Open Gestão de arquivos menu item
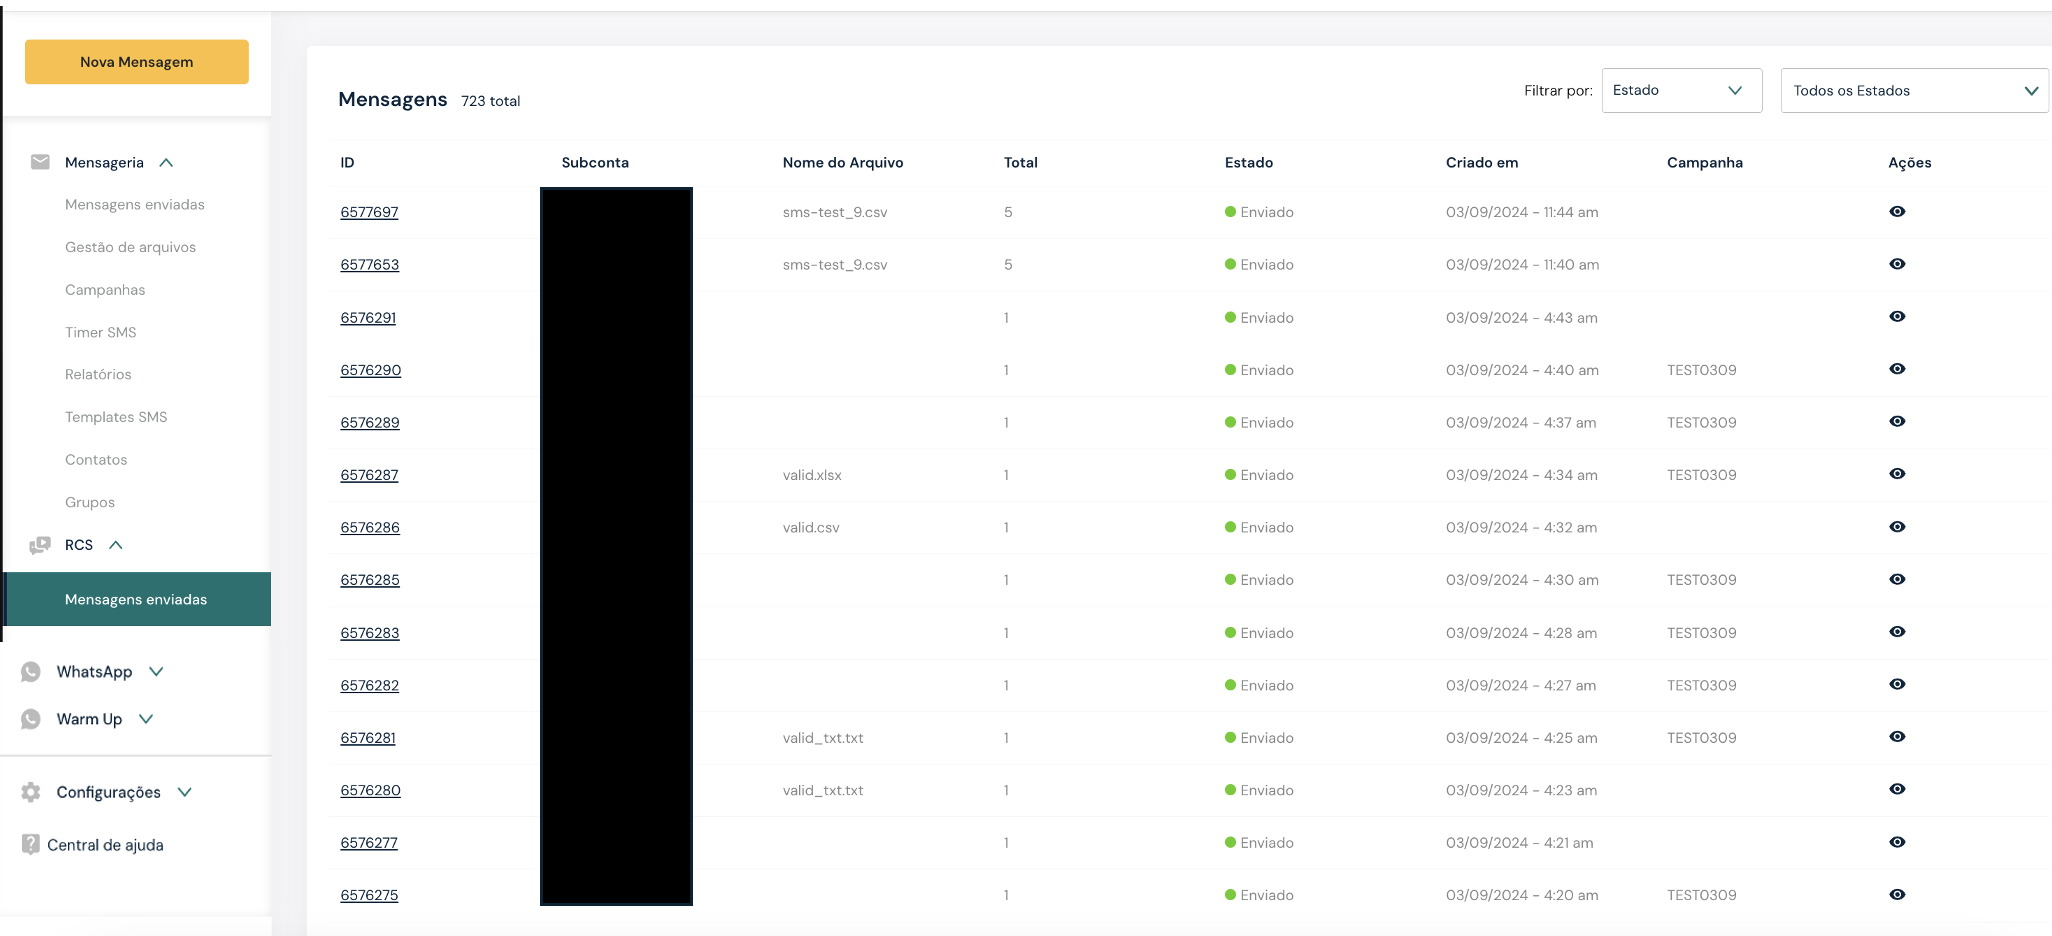This screenshot has width=2052, height=936. pyautogui.click(x=130, y=247)
